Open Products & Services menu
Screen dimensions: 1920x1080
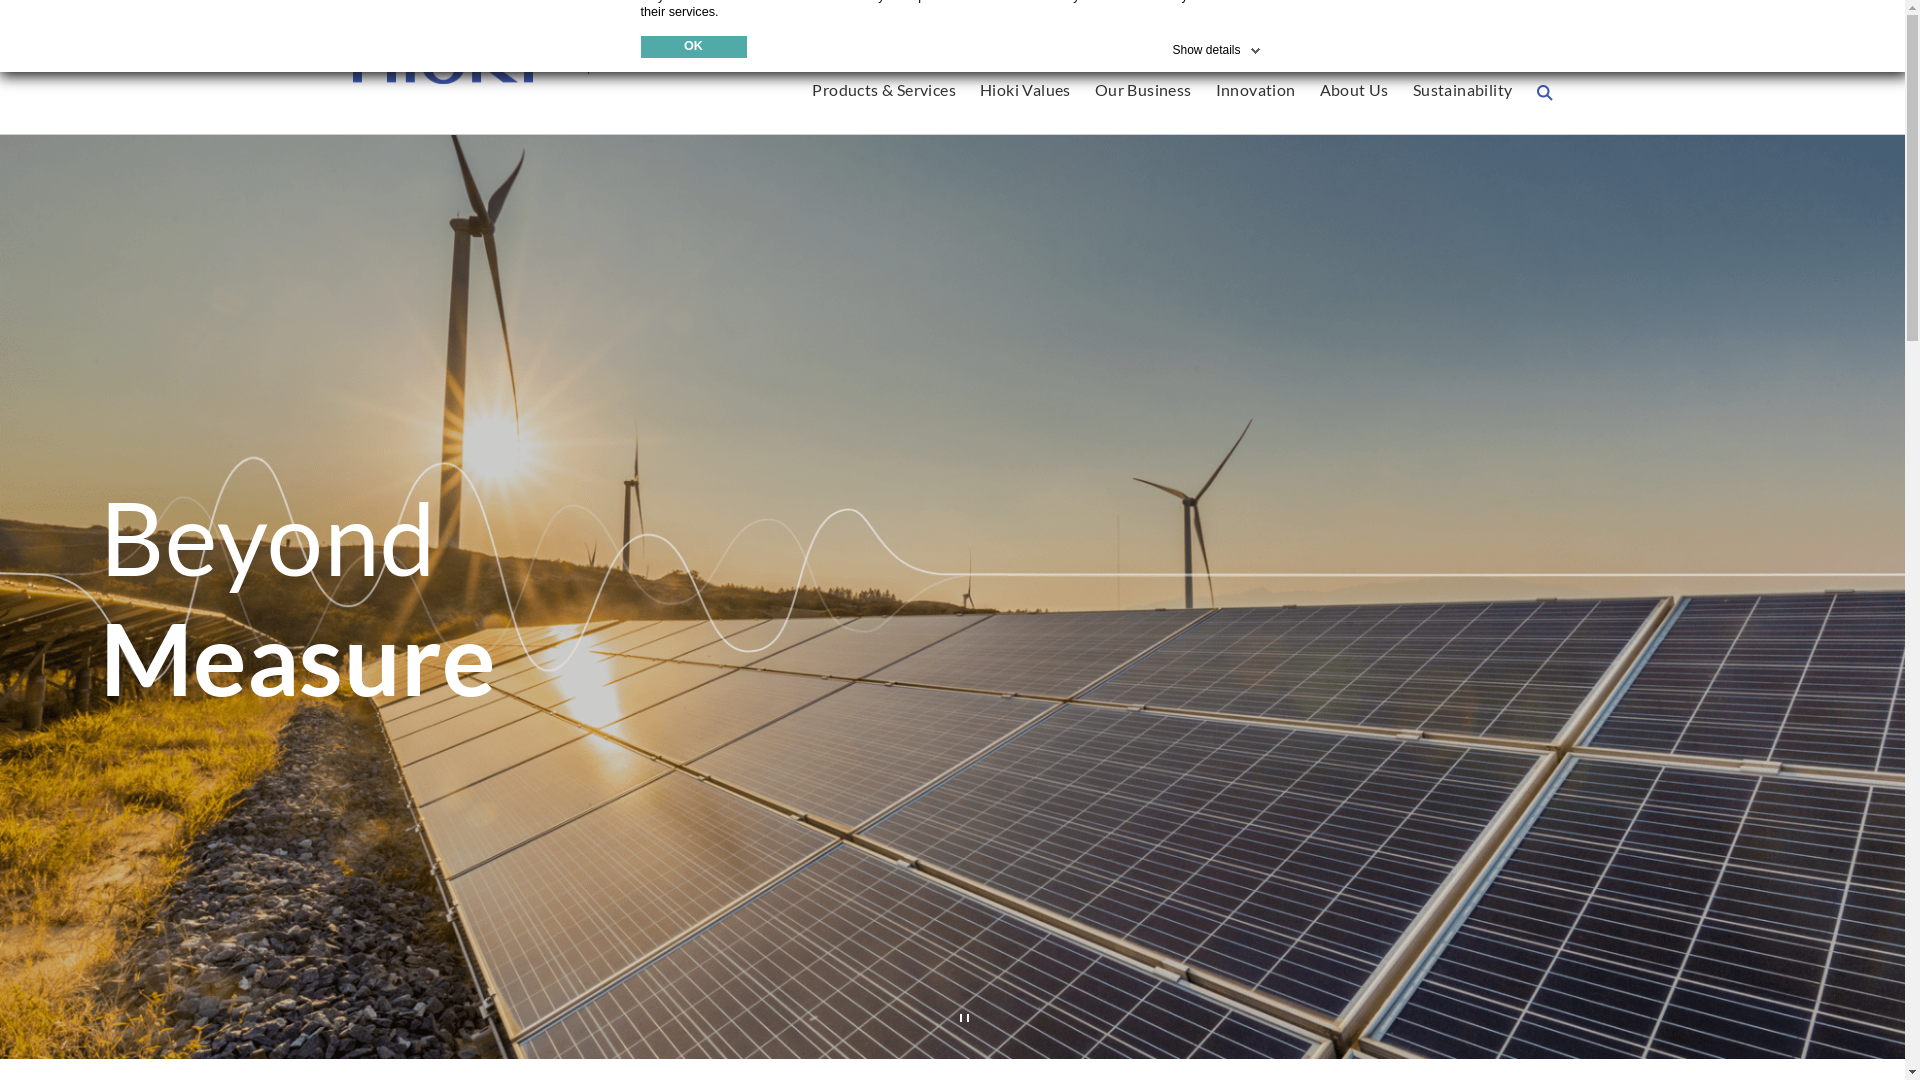pyautogui.click(x=883, y=90)
